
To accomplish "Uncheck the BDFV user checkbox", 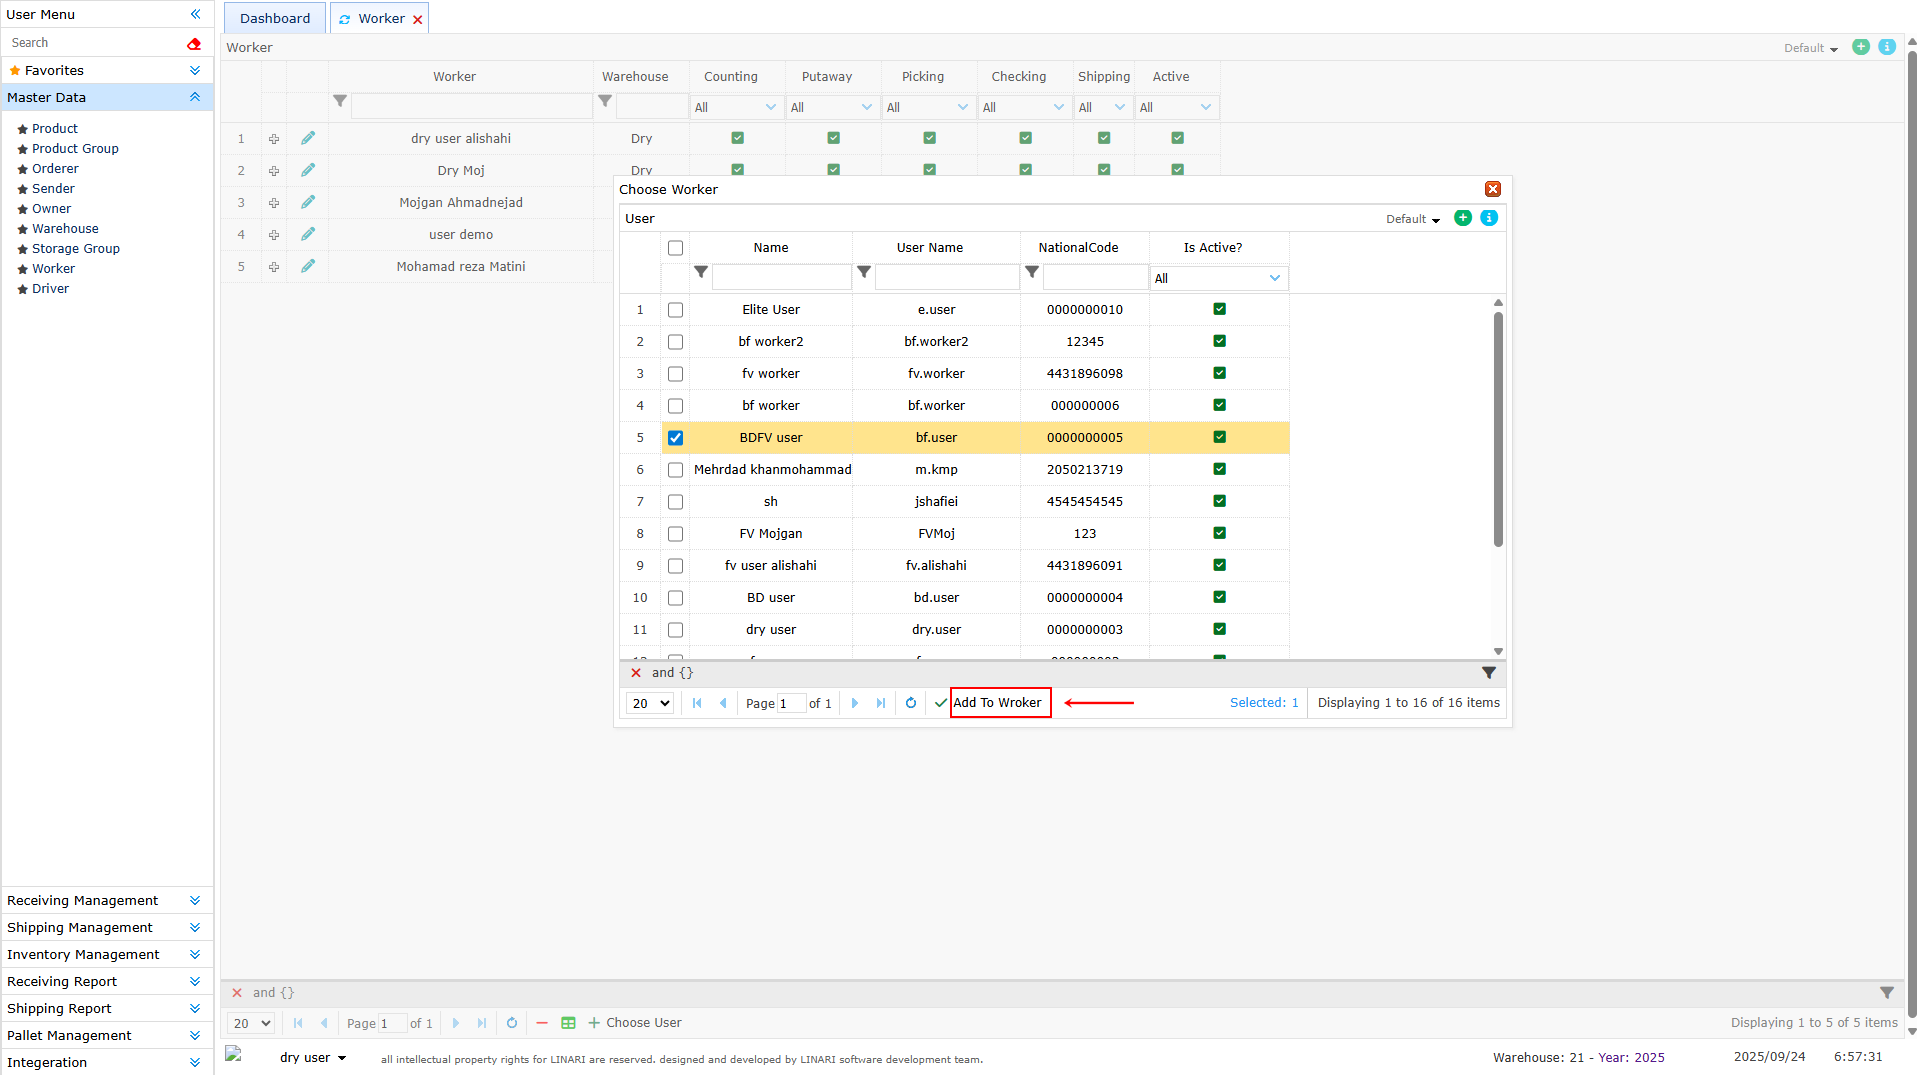I will pyautogui.click(x=675, y=438).
